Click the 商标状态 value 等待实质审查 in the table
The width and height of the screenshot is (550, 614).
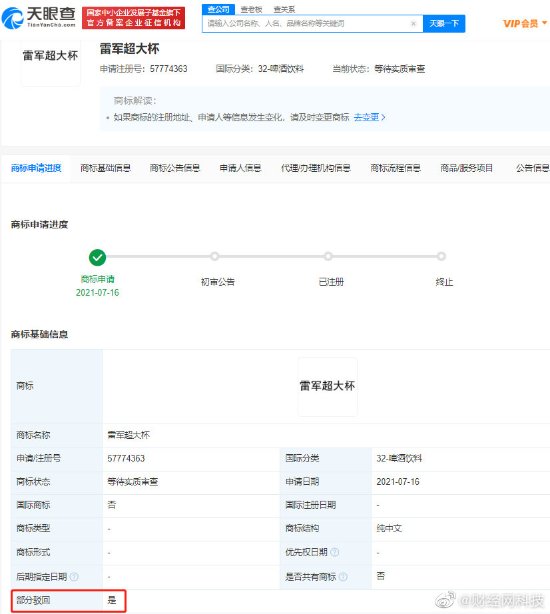click(132, 482)
